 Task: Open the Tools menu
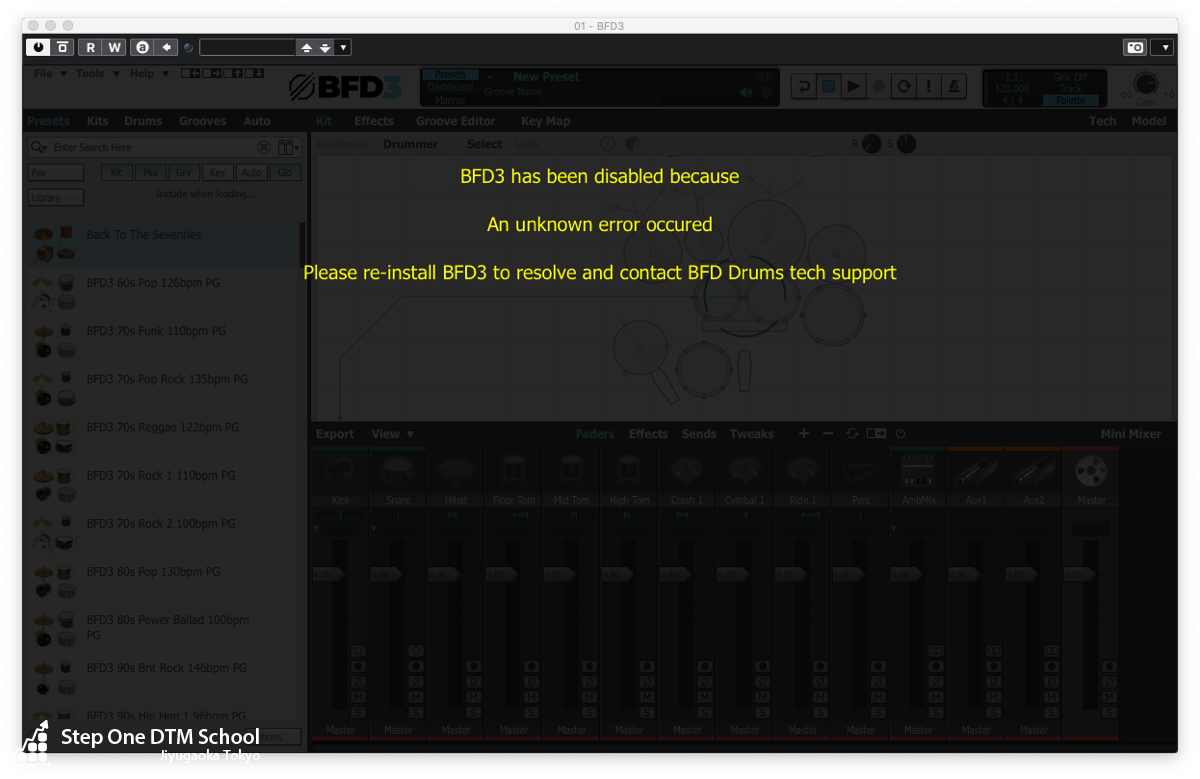pos(97,74)
